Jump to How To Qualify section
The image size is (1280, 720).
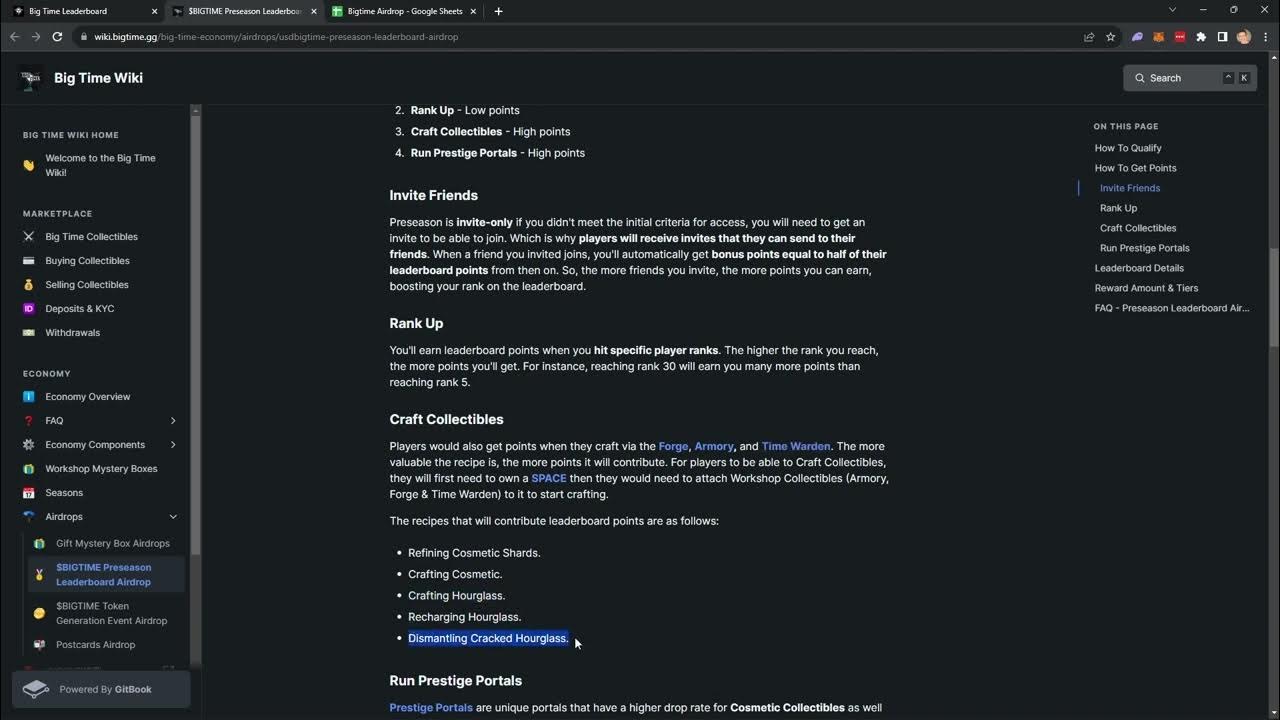(1128, 148)
